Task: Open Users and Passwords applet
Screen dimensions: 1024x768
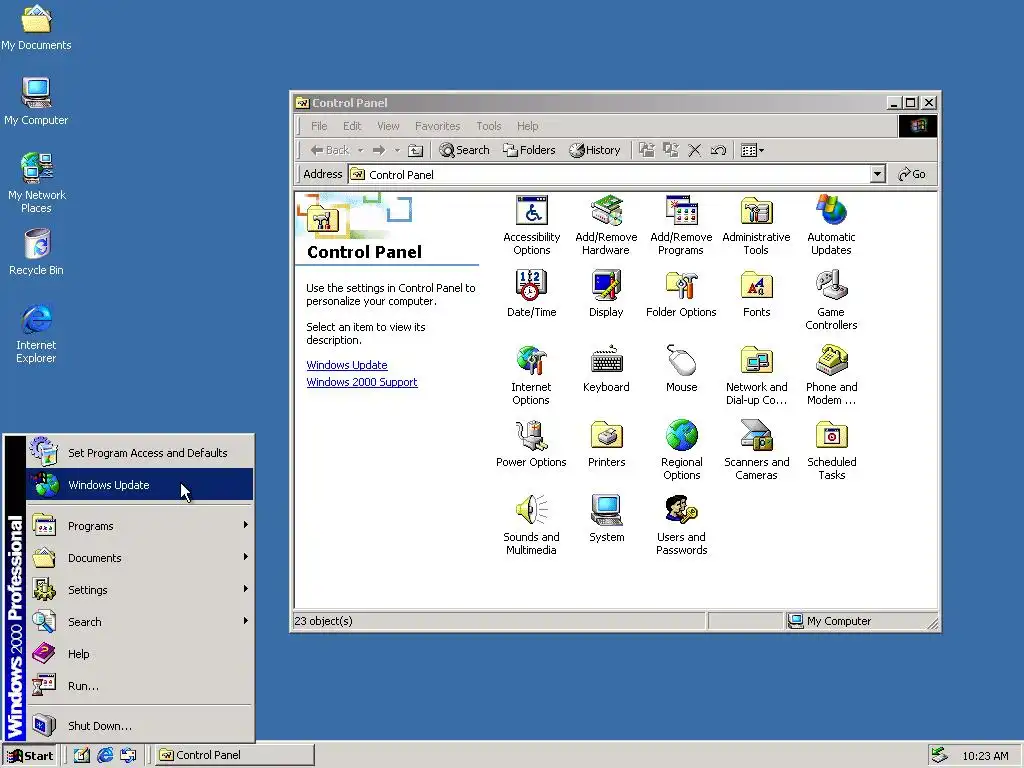Action: click(x=681, y=526)
